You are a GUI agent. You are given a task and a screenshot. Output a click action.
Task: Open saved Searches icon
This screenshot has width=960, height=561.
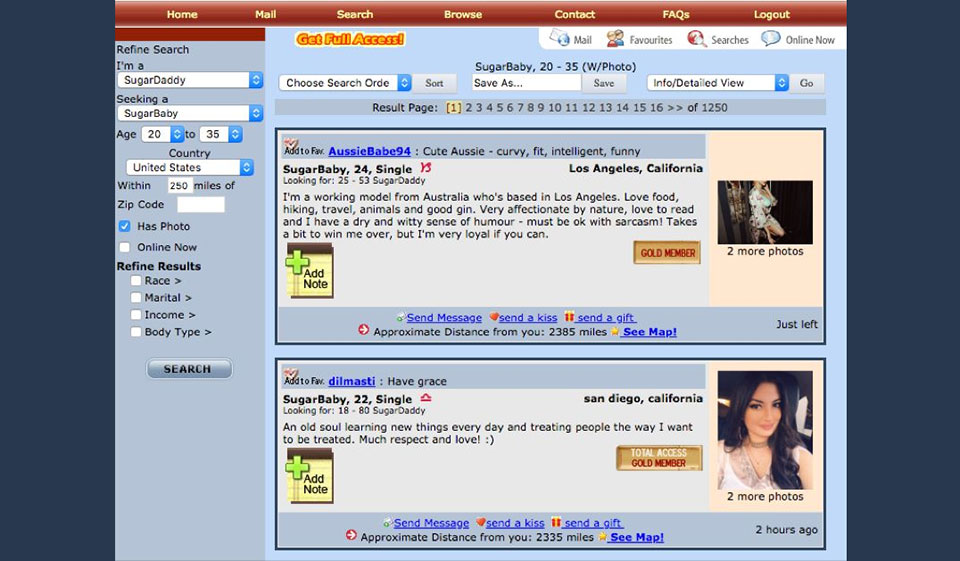tap(697, 39)
